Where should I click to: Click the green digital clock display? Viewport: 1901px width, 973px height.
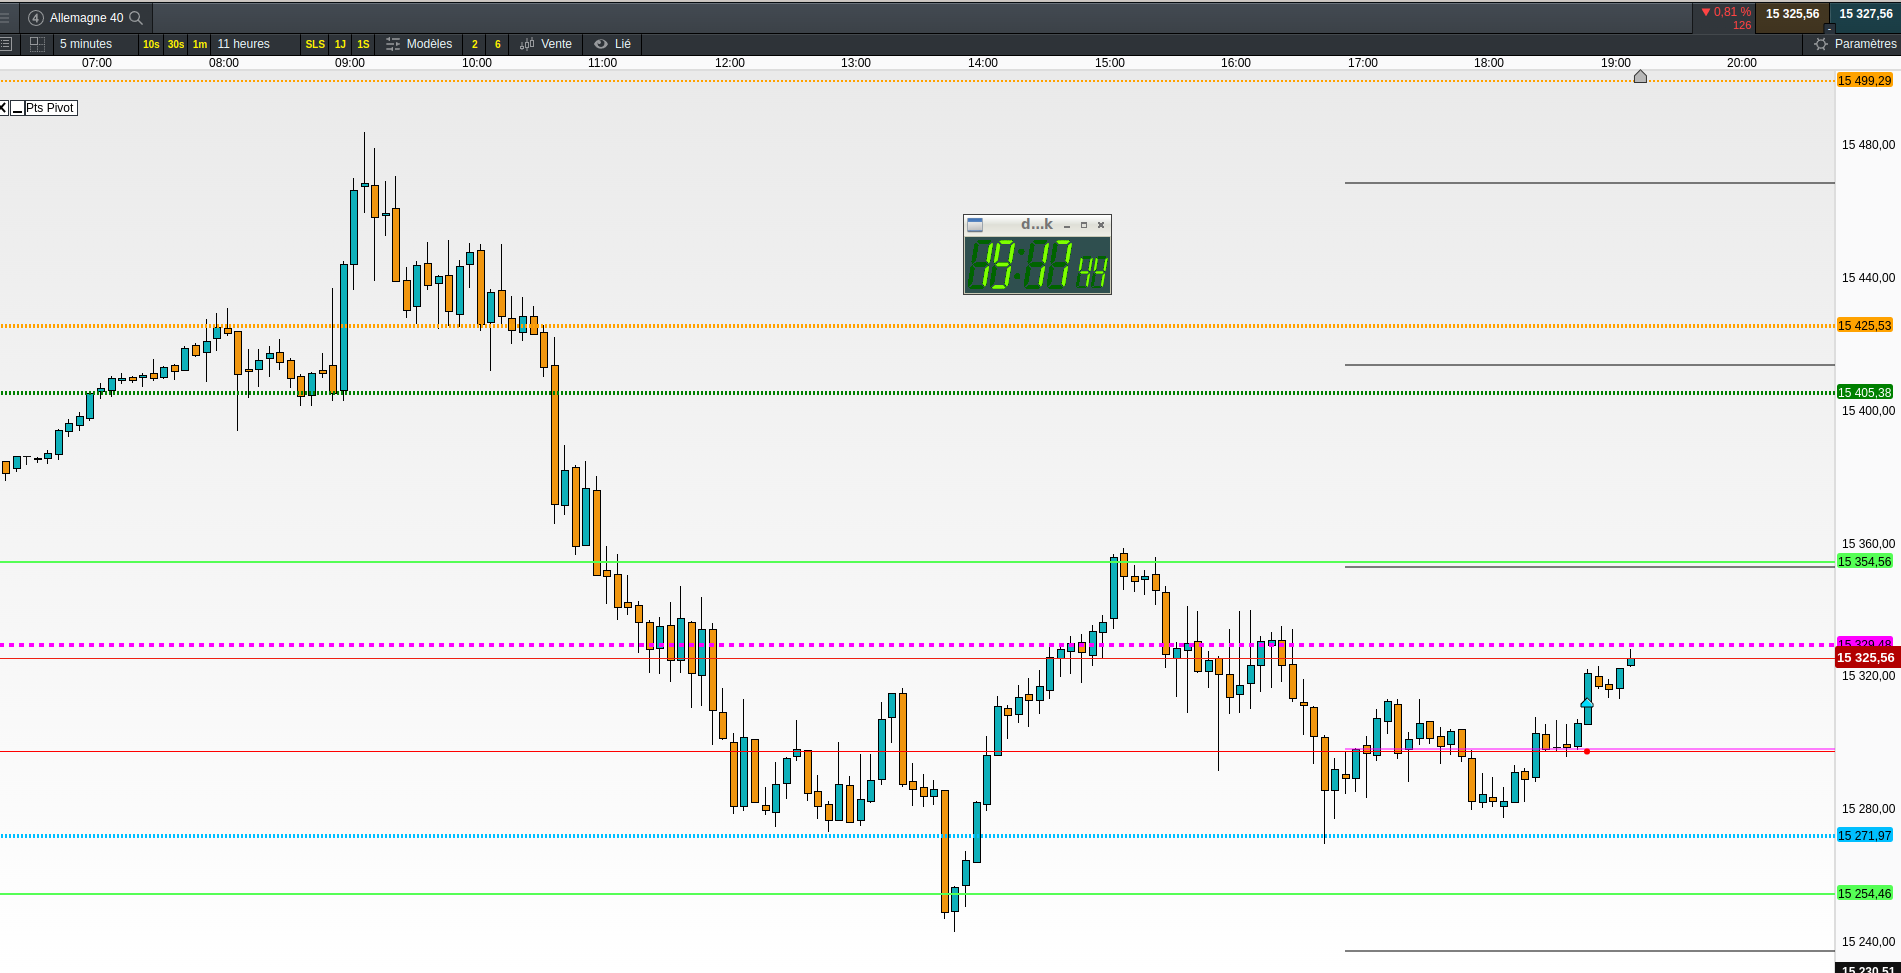coord(1037,264)
